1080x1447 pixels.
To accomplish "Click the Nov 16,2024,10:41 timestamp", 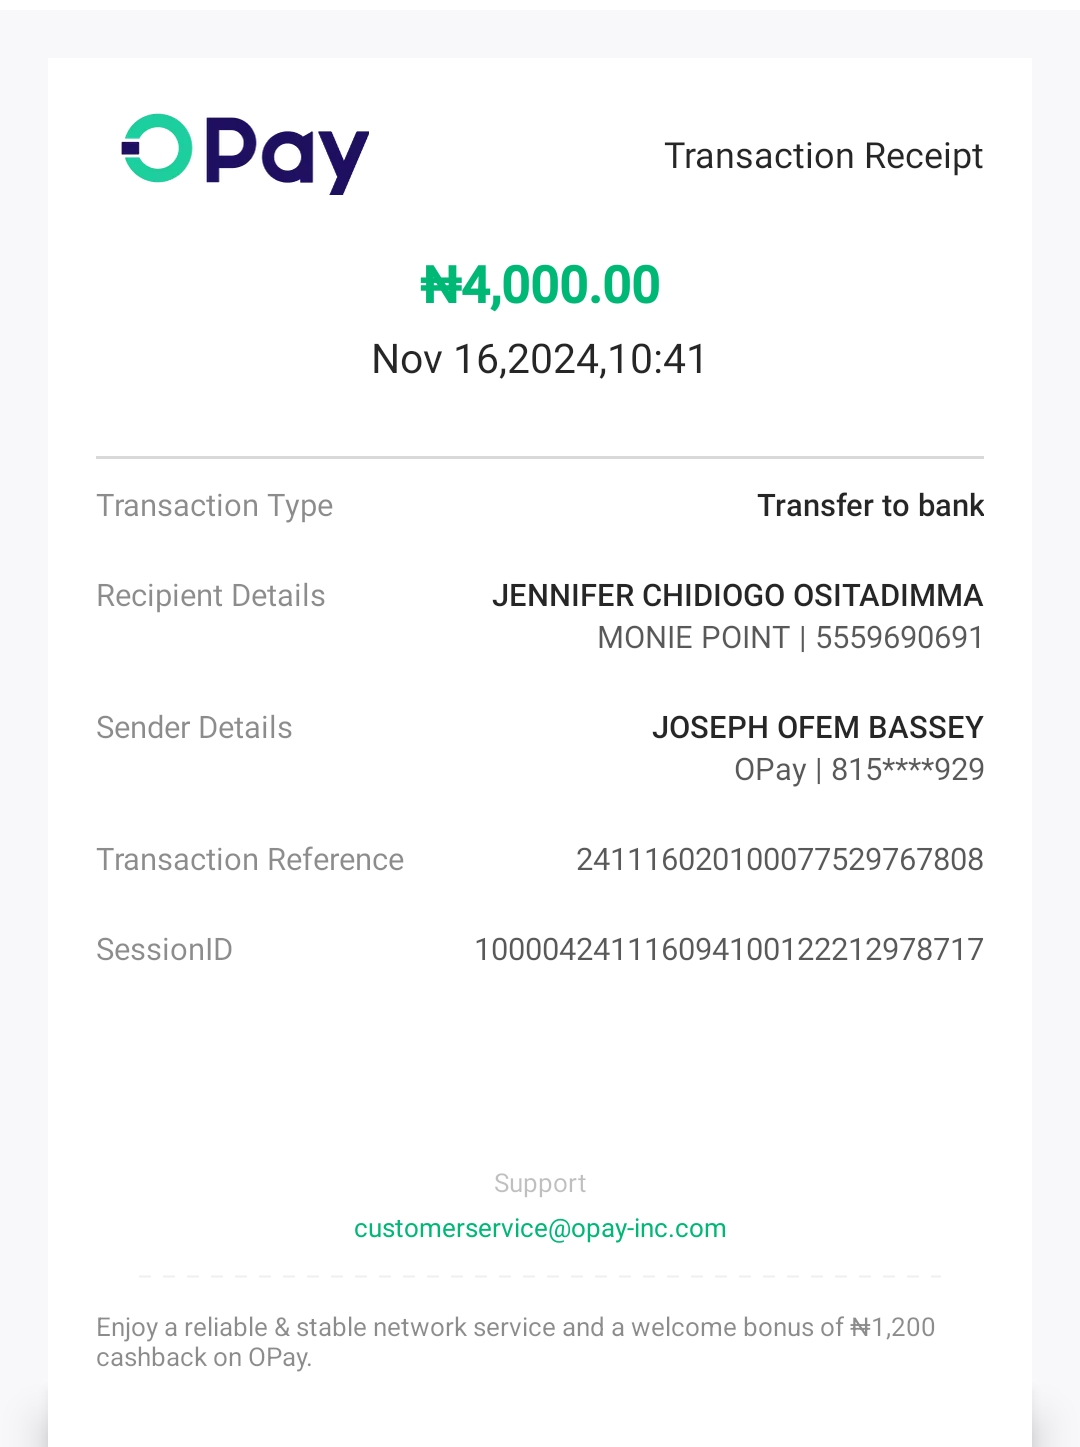I will pos(539,359).
